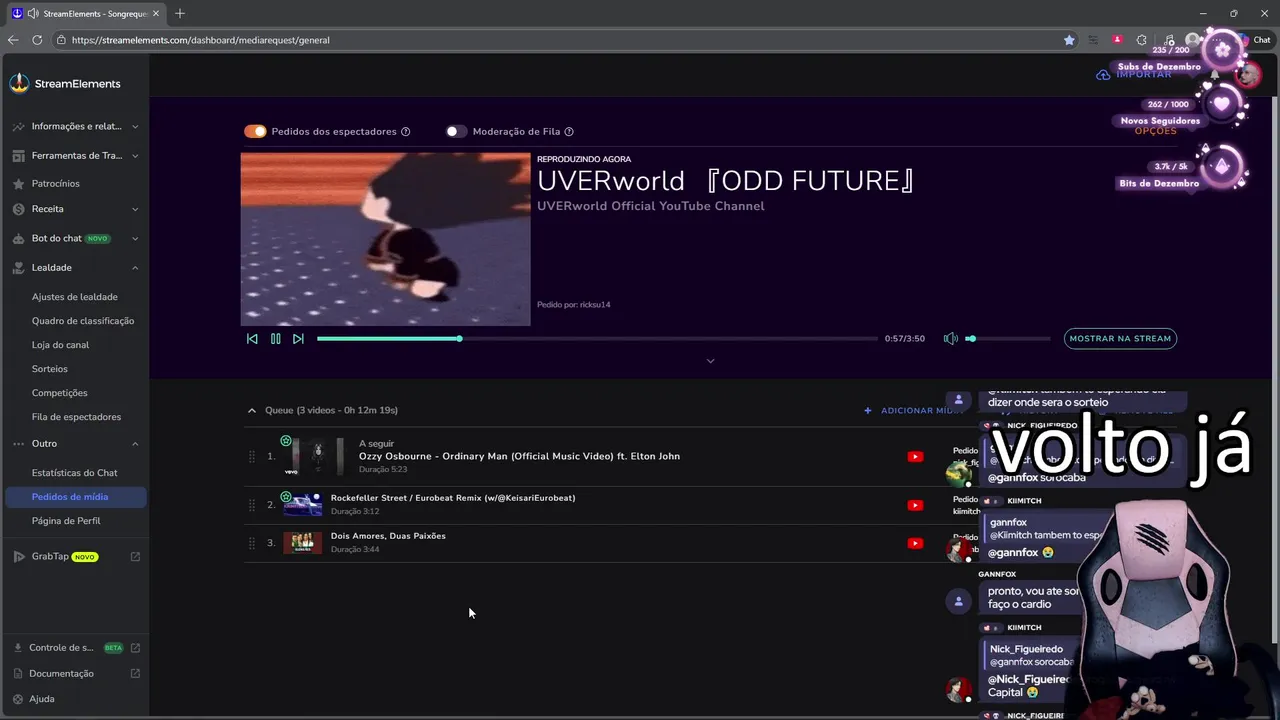Viewport: 1280px width, 720px height.
Task: Collapse Outro section chevron
Action: [x=135, y=444]
